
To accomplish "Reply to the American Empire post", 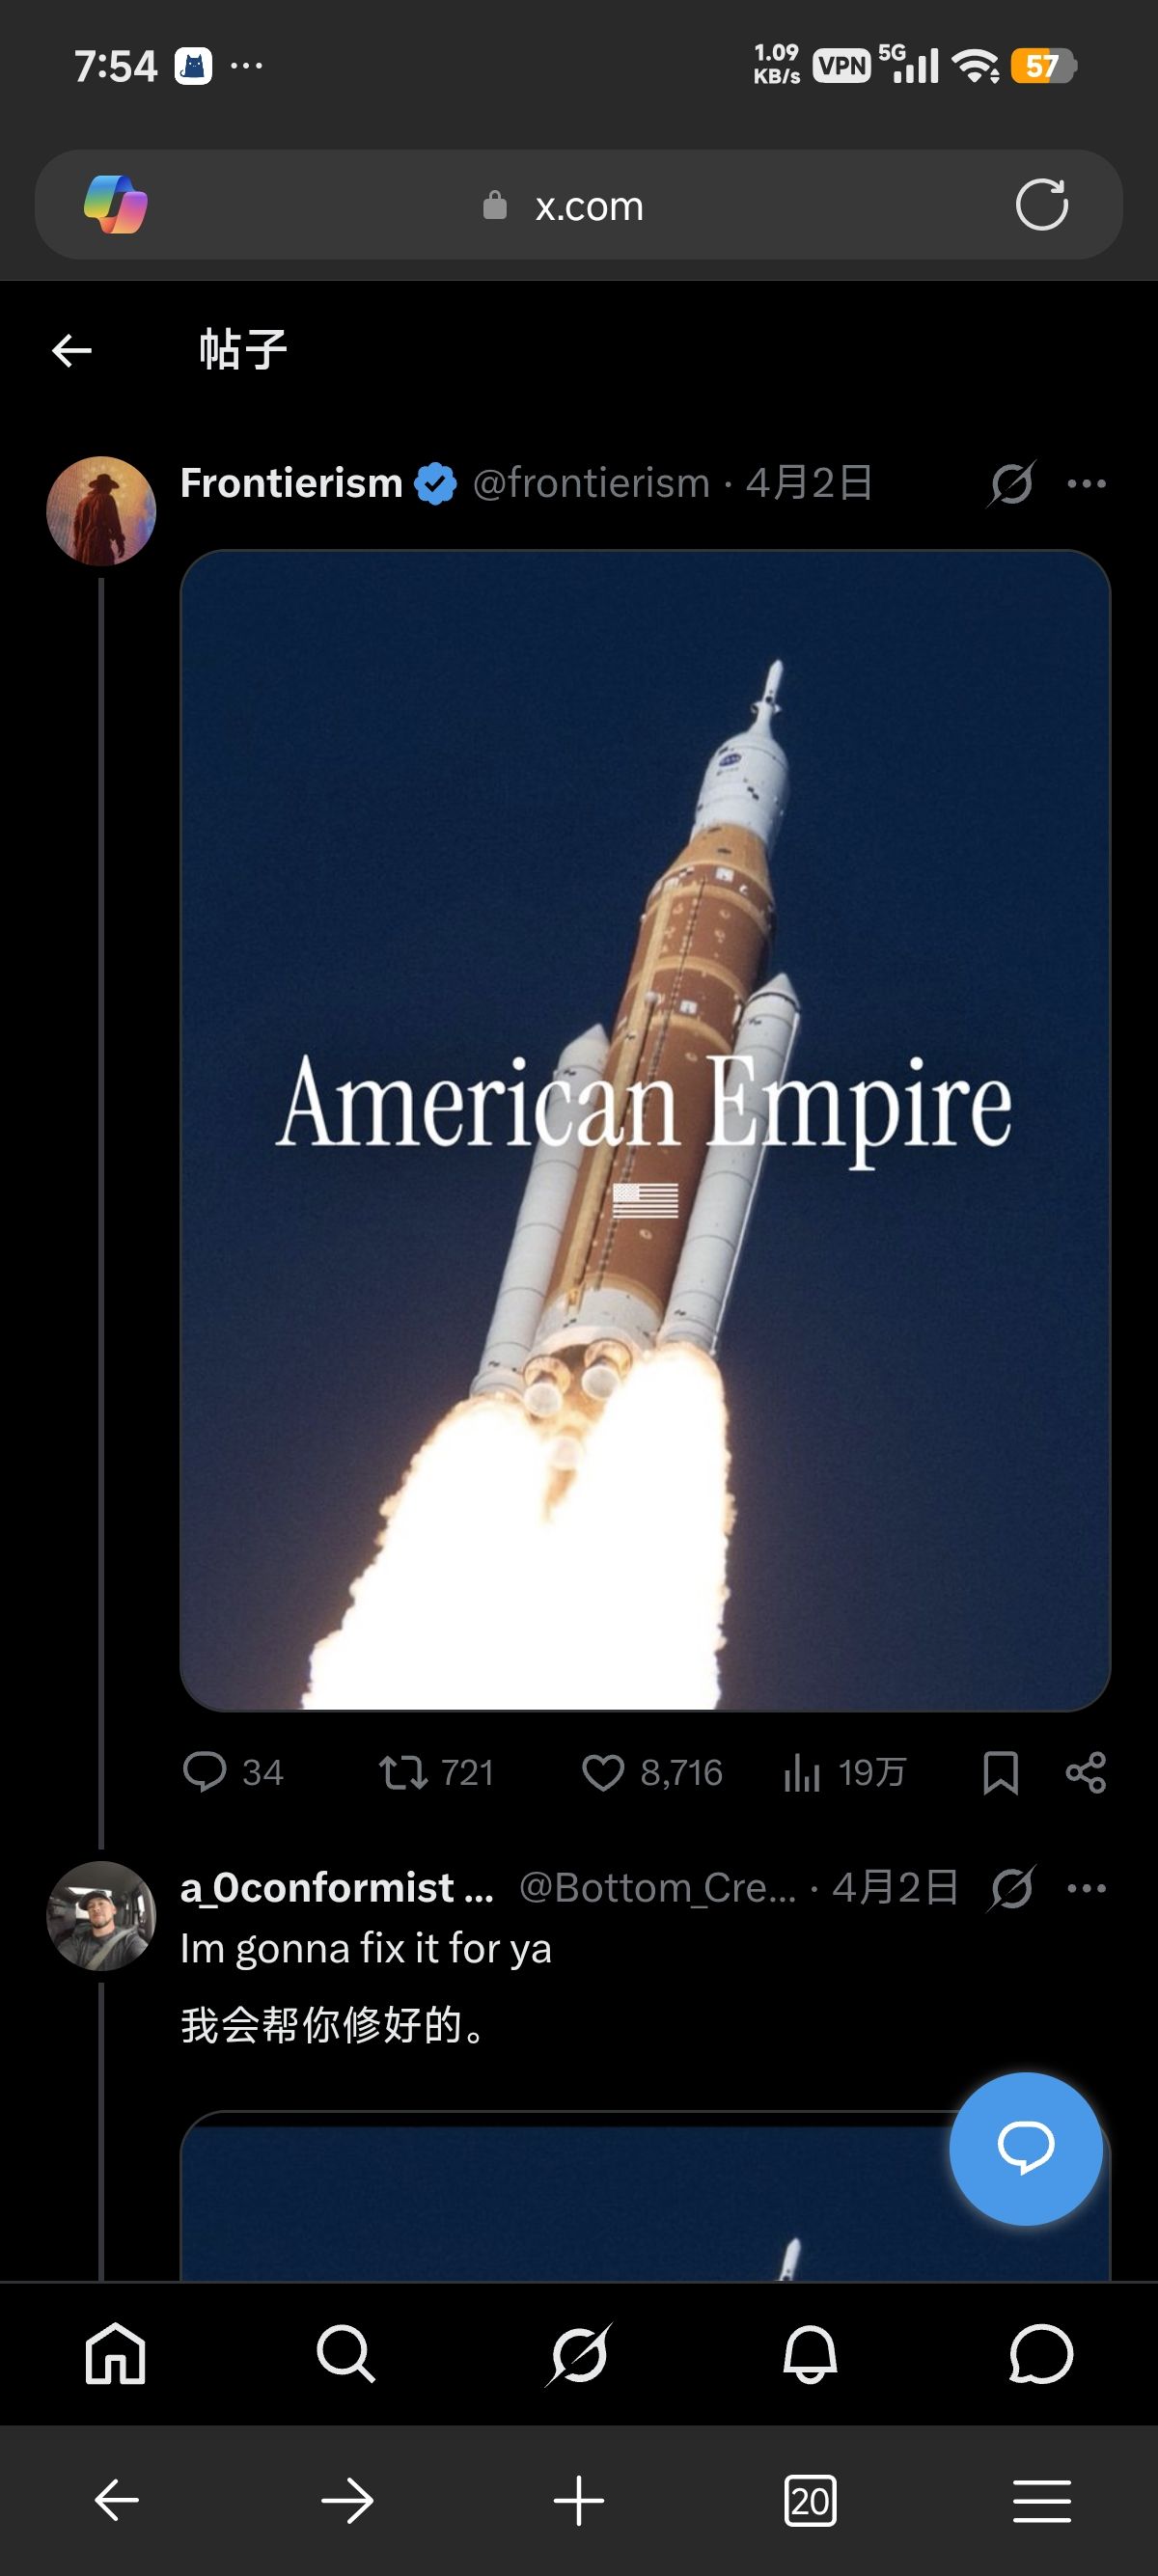I will coord(234,1772).
